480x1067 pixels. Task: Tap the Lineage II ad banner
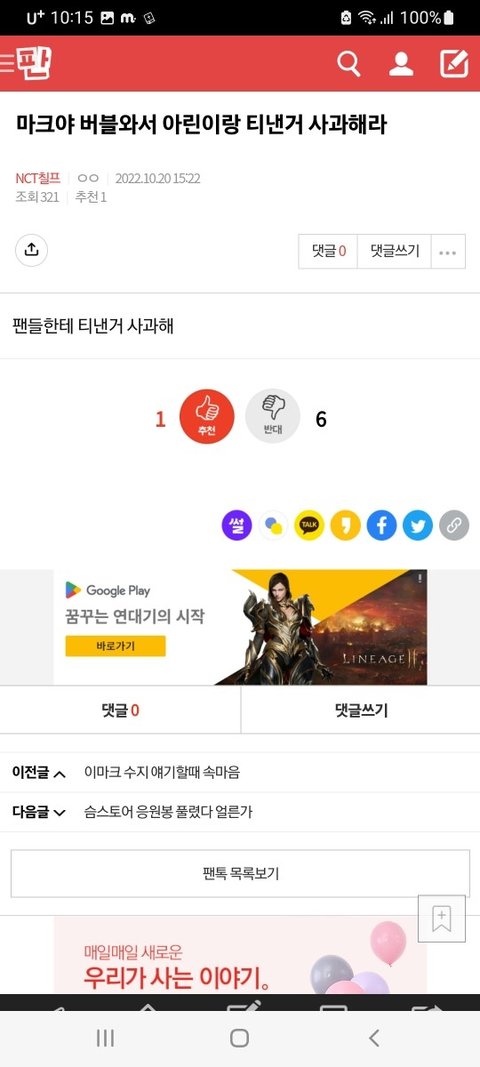[x=240, y=627]
